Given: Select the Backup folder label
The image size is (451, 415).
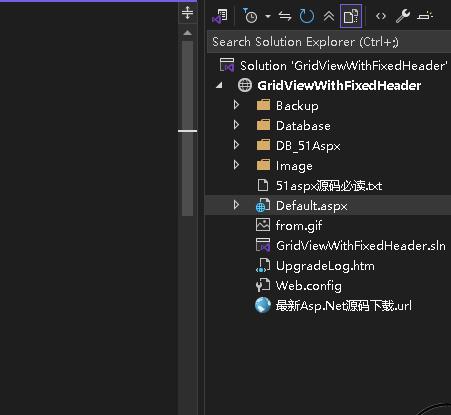Looking at the screenshot, I should tap(297, 106).
